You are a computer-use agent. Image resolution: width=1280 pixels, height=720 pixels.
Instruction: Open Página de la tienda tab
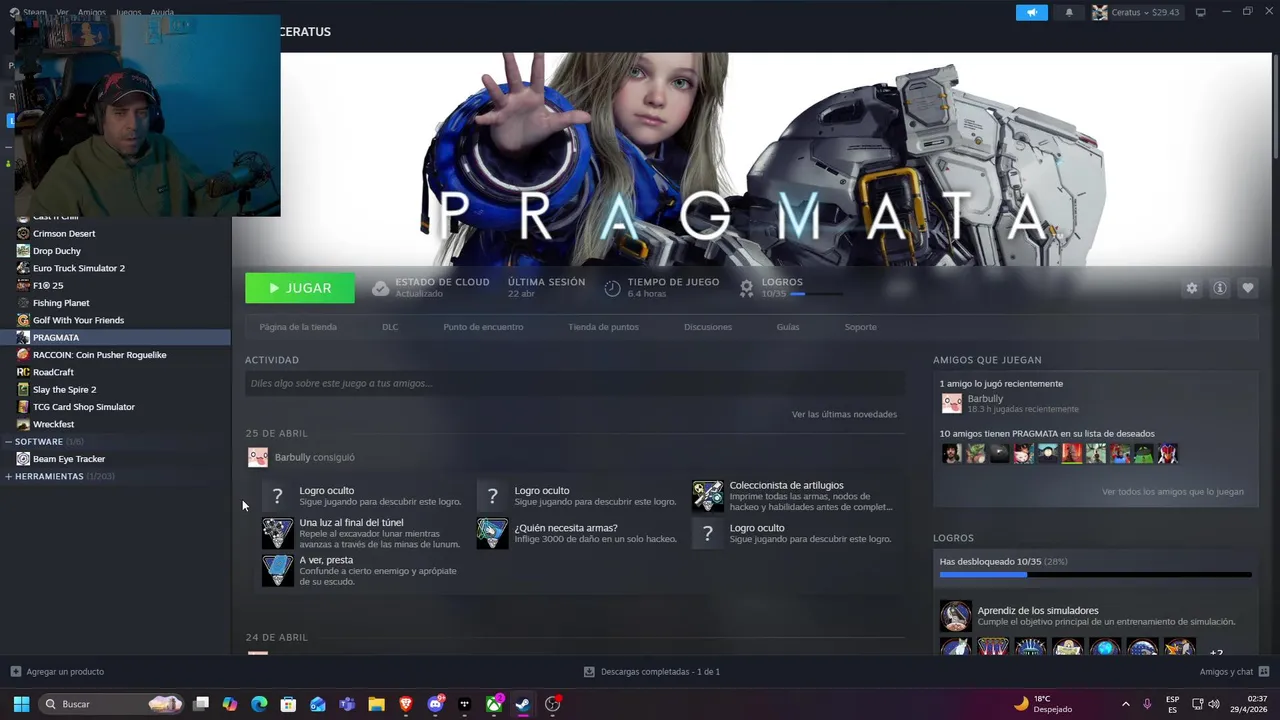[298, 327]
